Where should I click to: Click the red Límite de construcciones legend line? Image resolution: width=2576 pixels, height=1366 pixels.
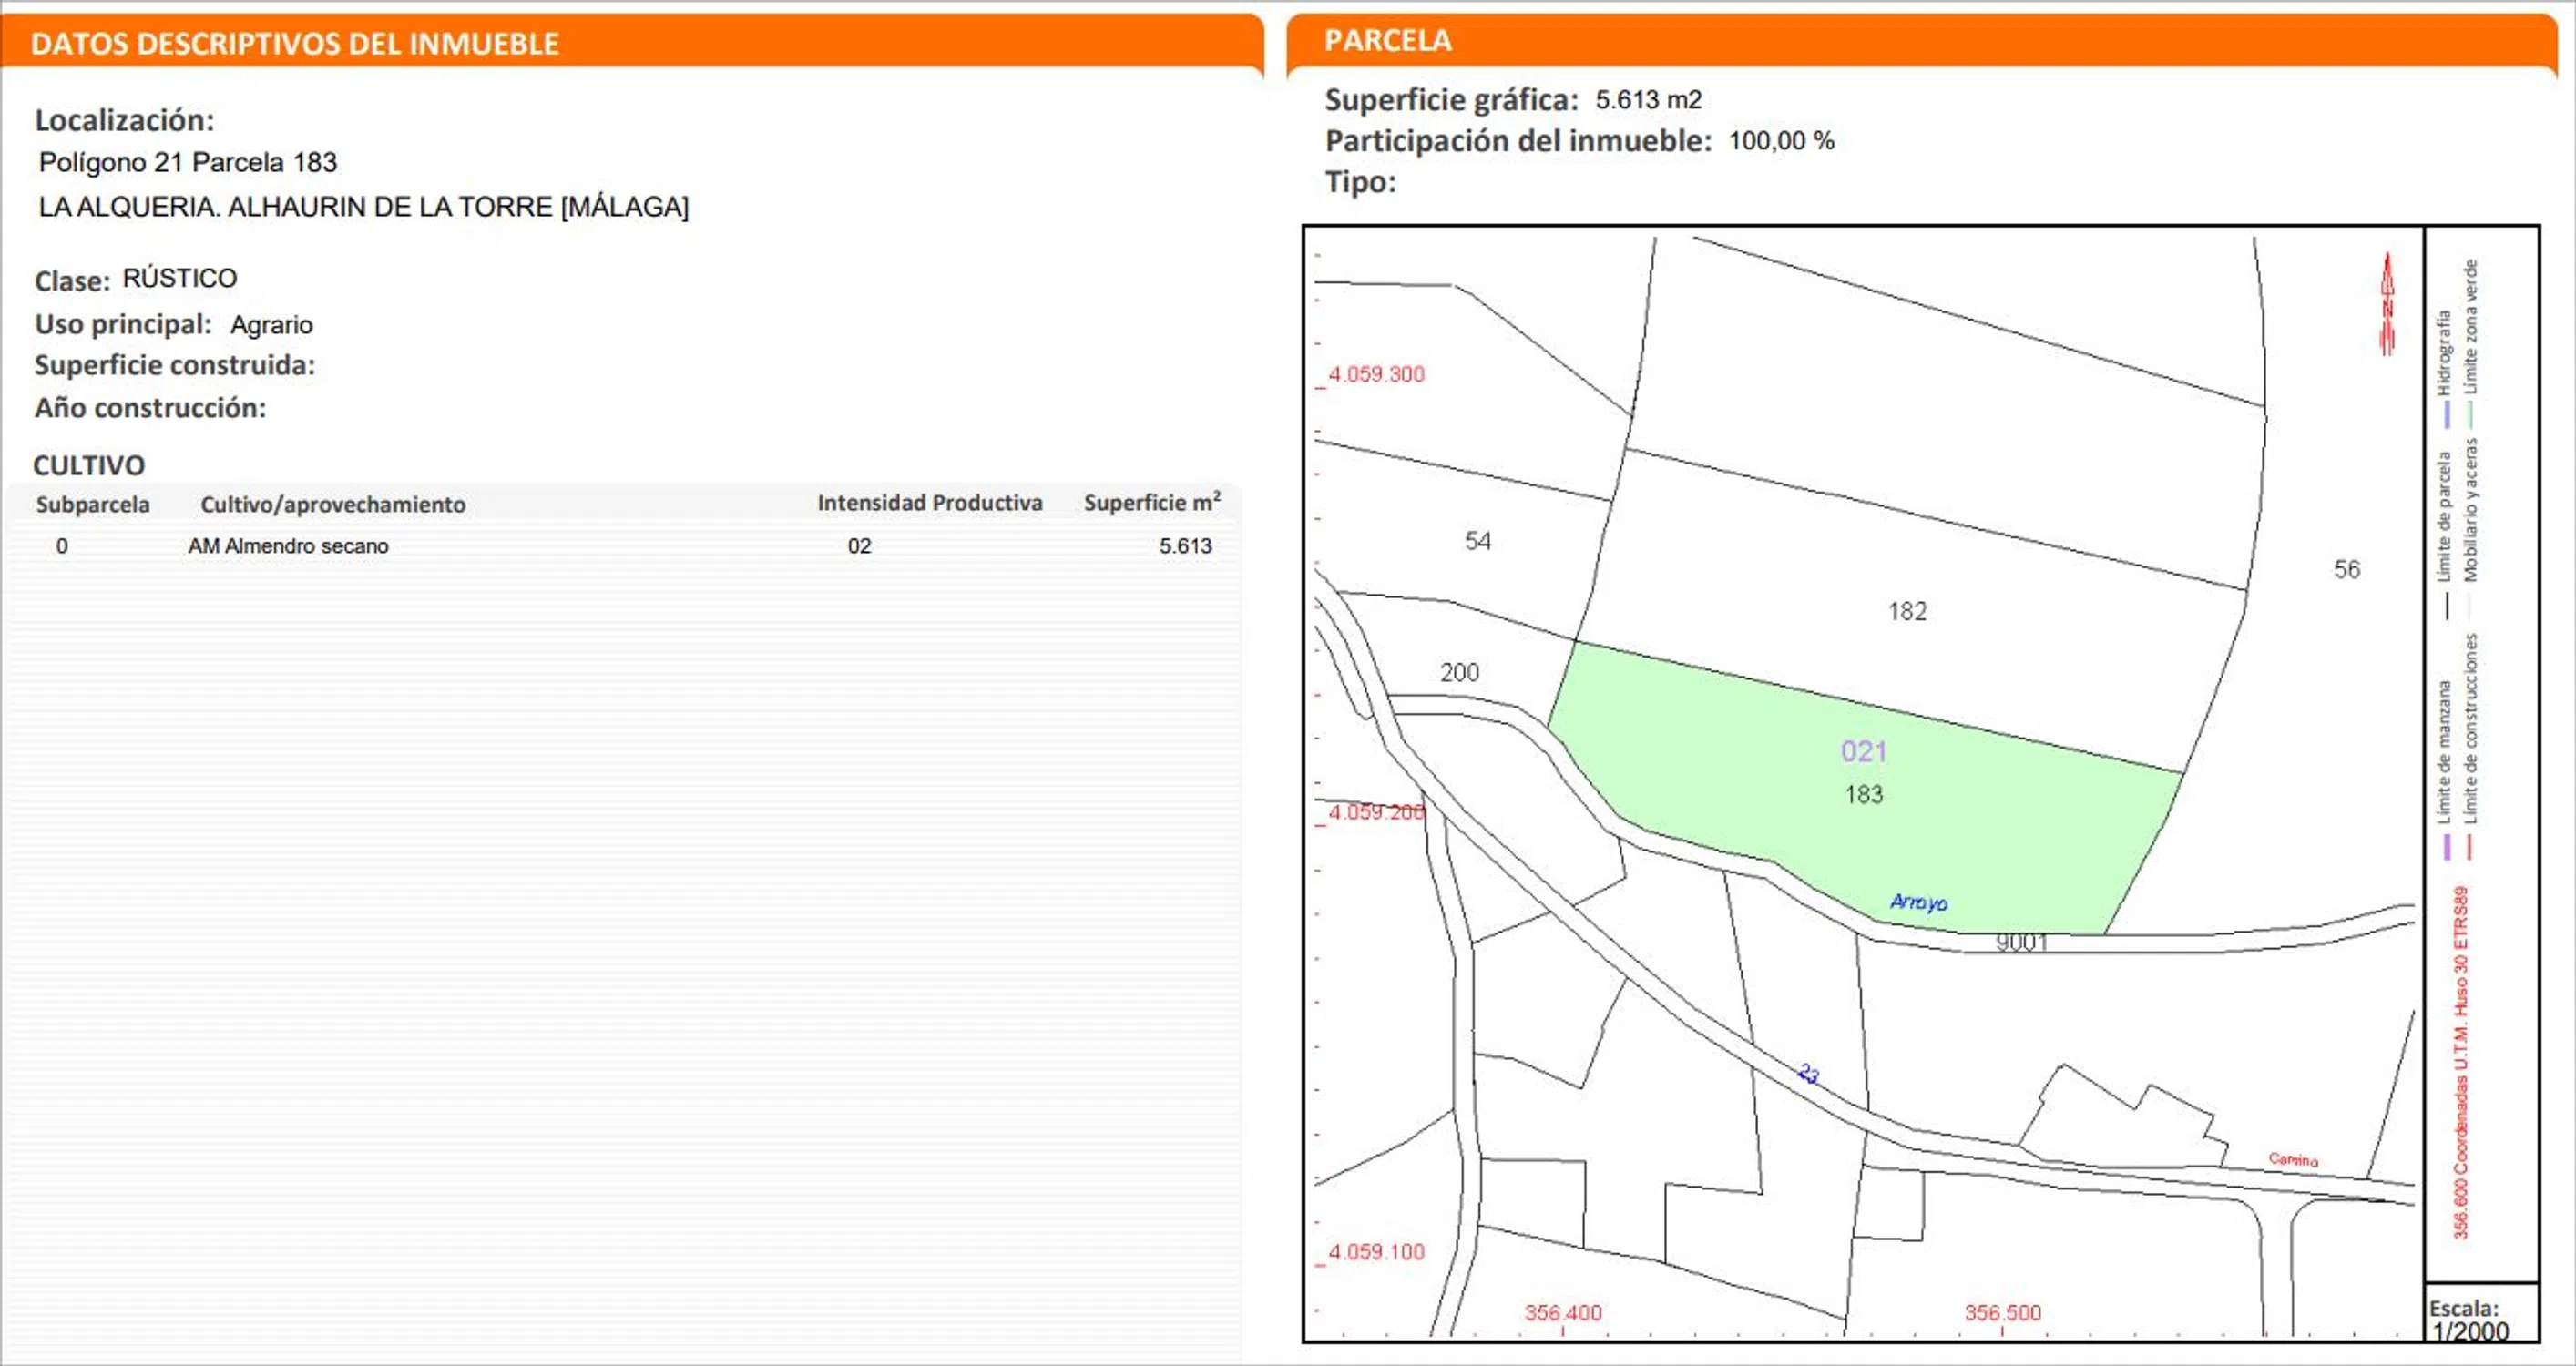click(x=2469, y=847)
